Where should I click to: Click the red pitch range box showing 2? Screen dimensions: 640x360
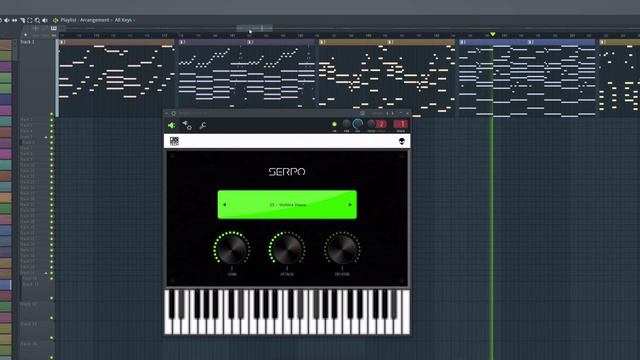pos(381,124)
